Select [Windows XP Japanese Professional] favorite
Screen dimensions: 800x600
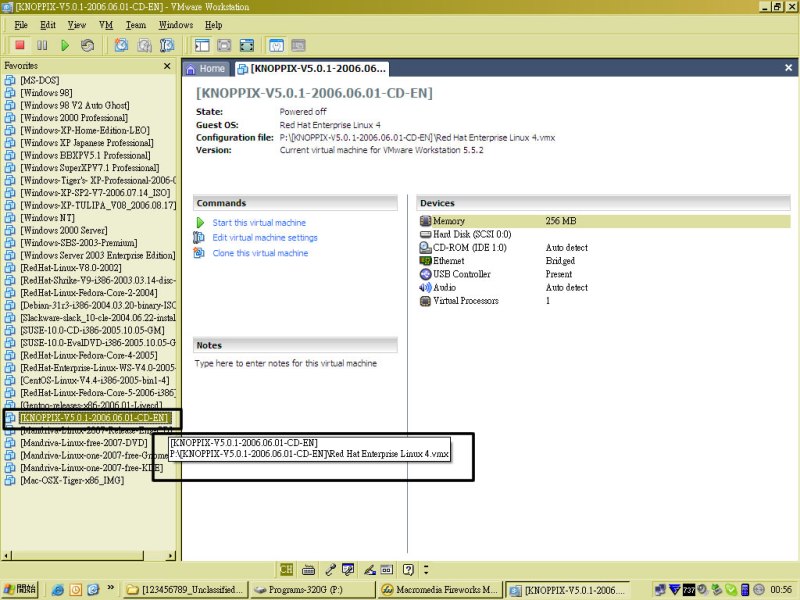[x=87, y=143]
